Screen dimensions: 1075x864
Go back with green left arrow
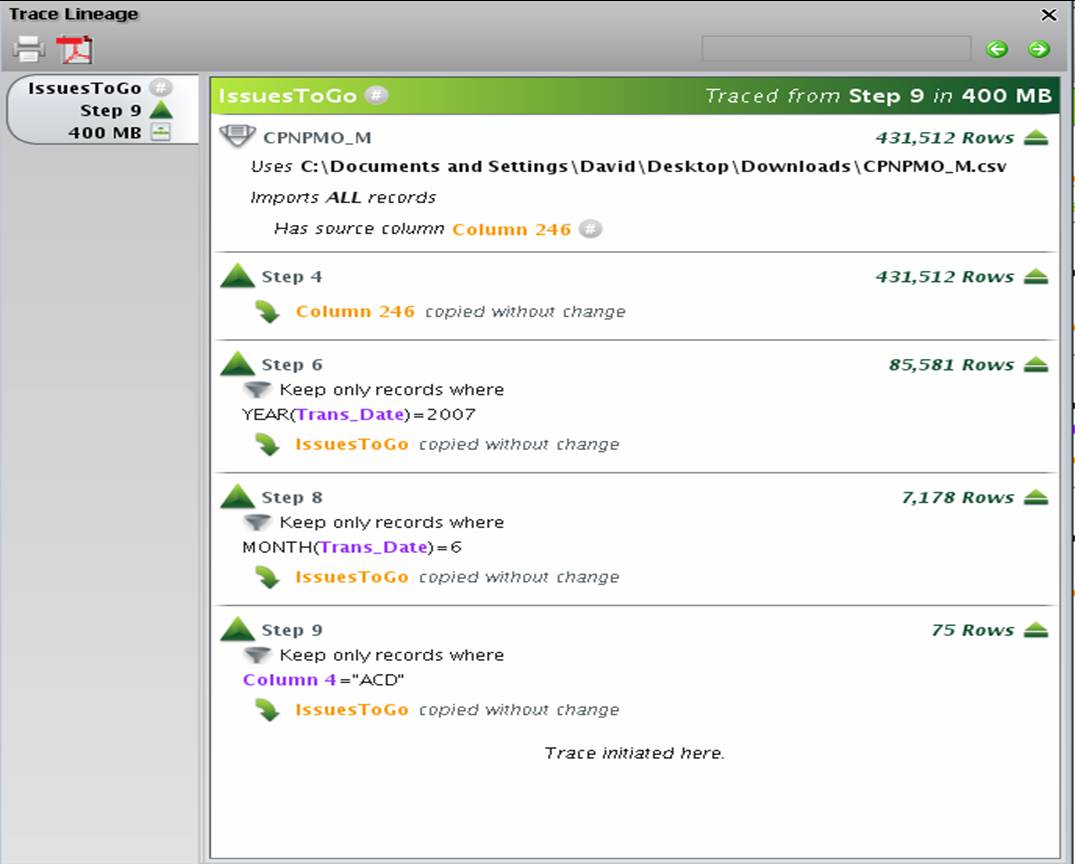click(x=997, y=49)
